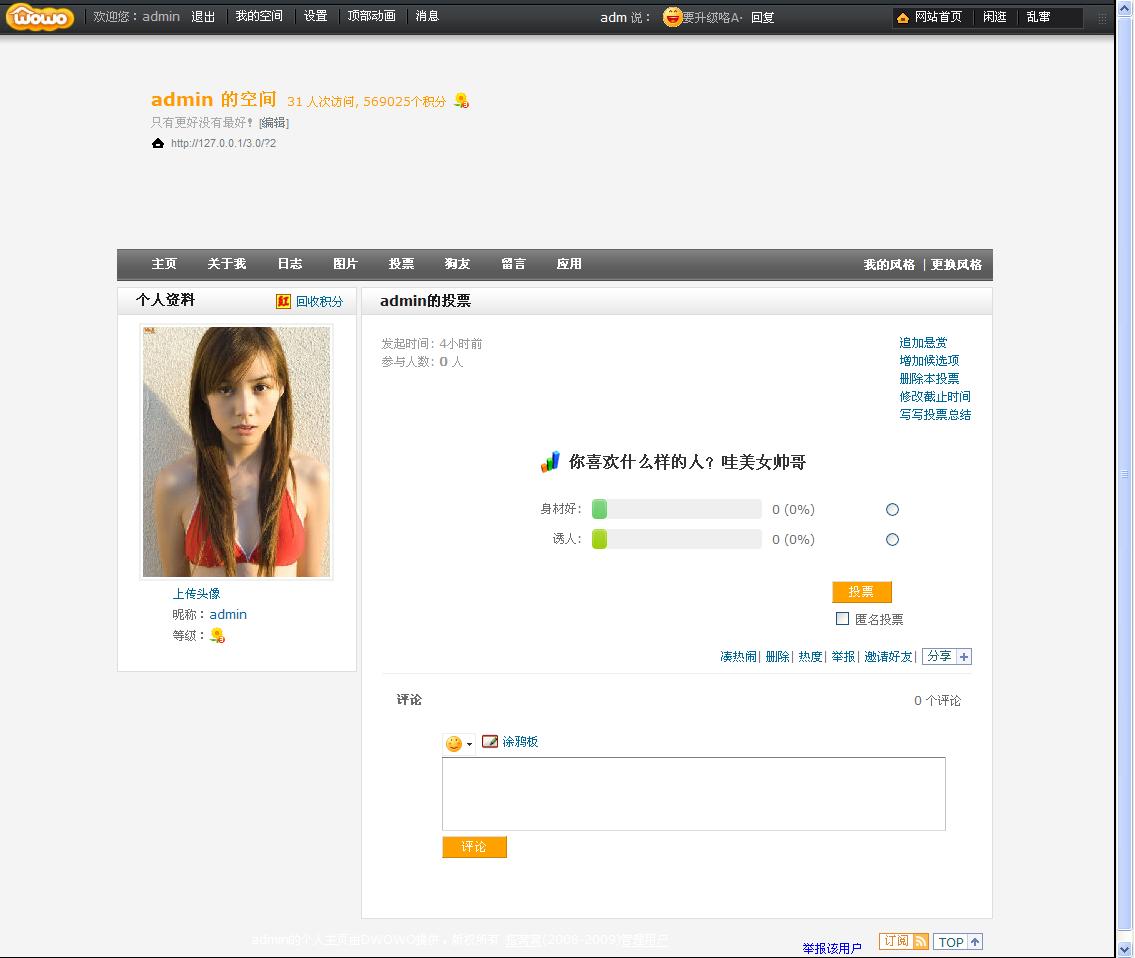Open the 狗友 tab
This screenshot has width=1135, height=958.
pos(457,264)
